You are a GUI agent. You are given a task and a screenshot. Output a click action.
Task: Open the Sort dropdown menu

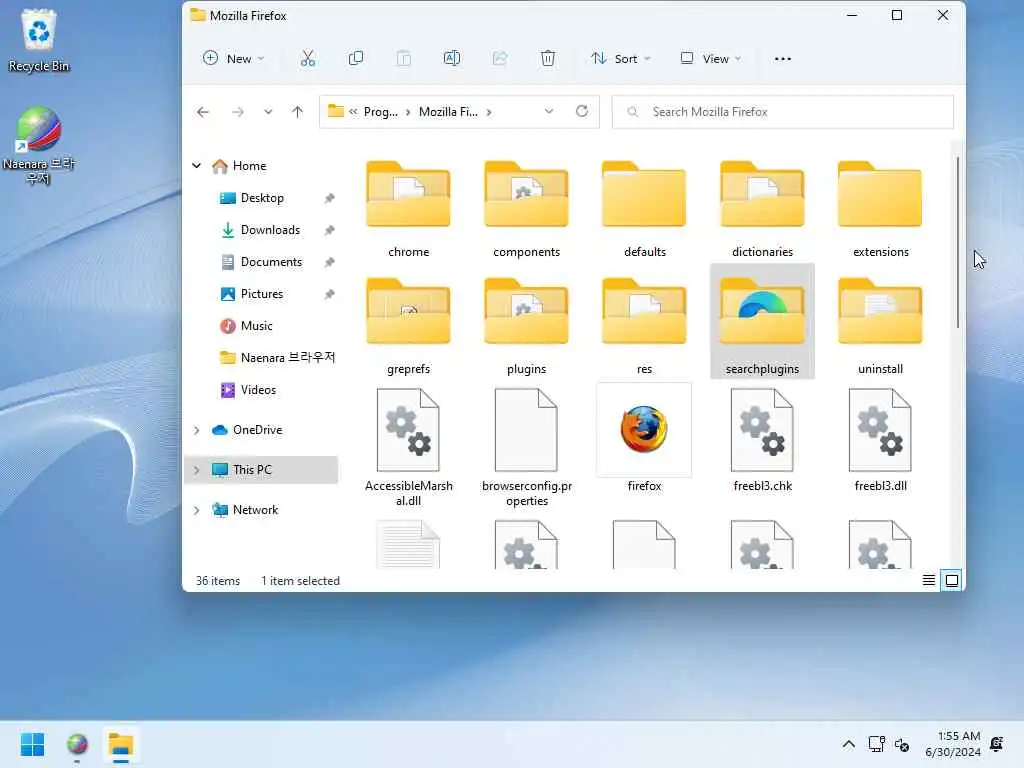620,59
